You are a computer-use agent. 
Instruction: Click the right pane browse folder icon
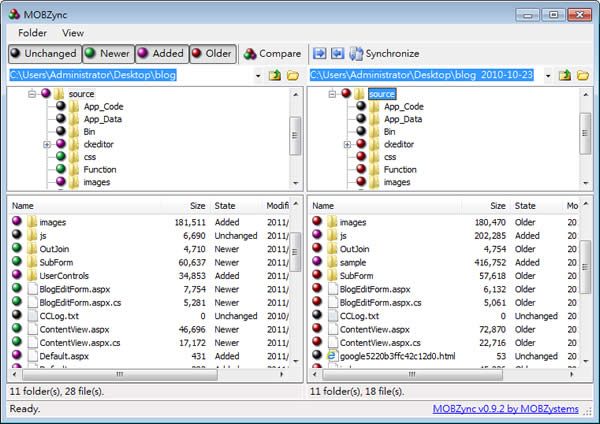pos(582,75)
